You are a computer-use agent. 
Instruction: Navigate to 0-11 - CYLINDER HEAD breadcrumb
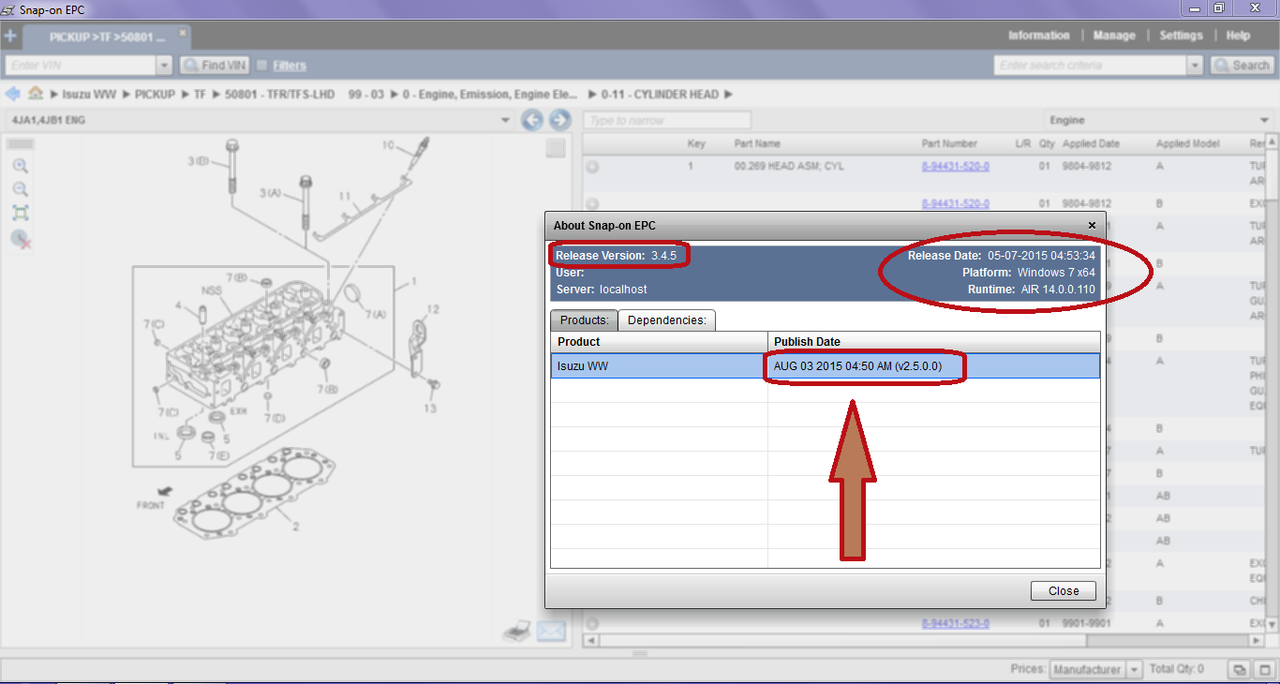[660, 95]
